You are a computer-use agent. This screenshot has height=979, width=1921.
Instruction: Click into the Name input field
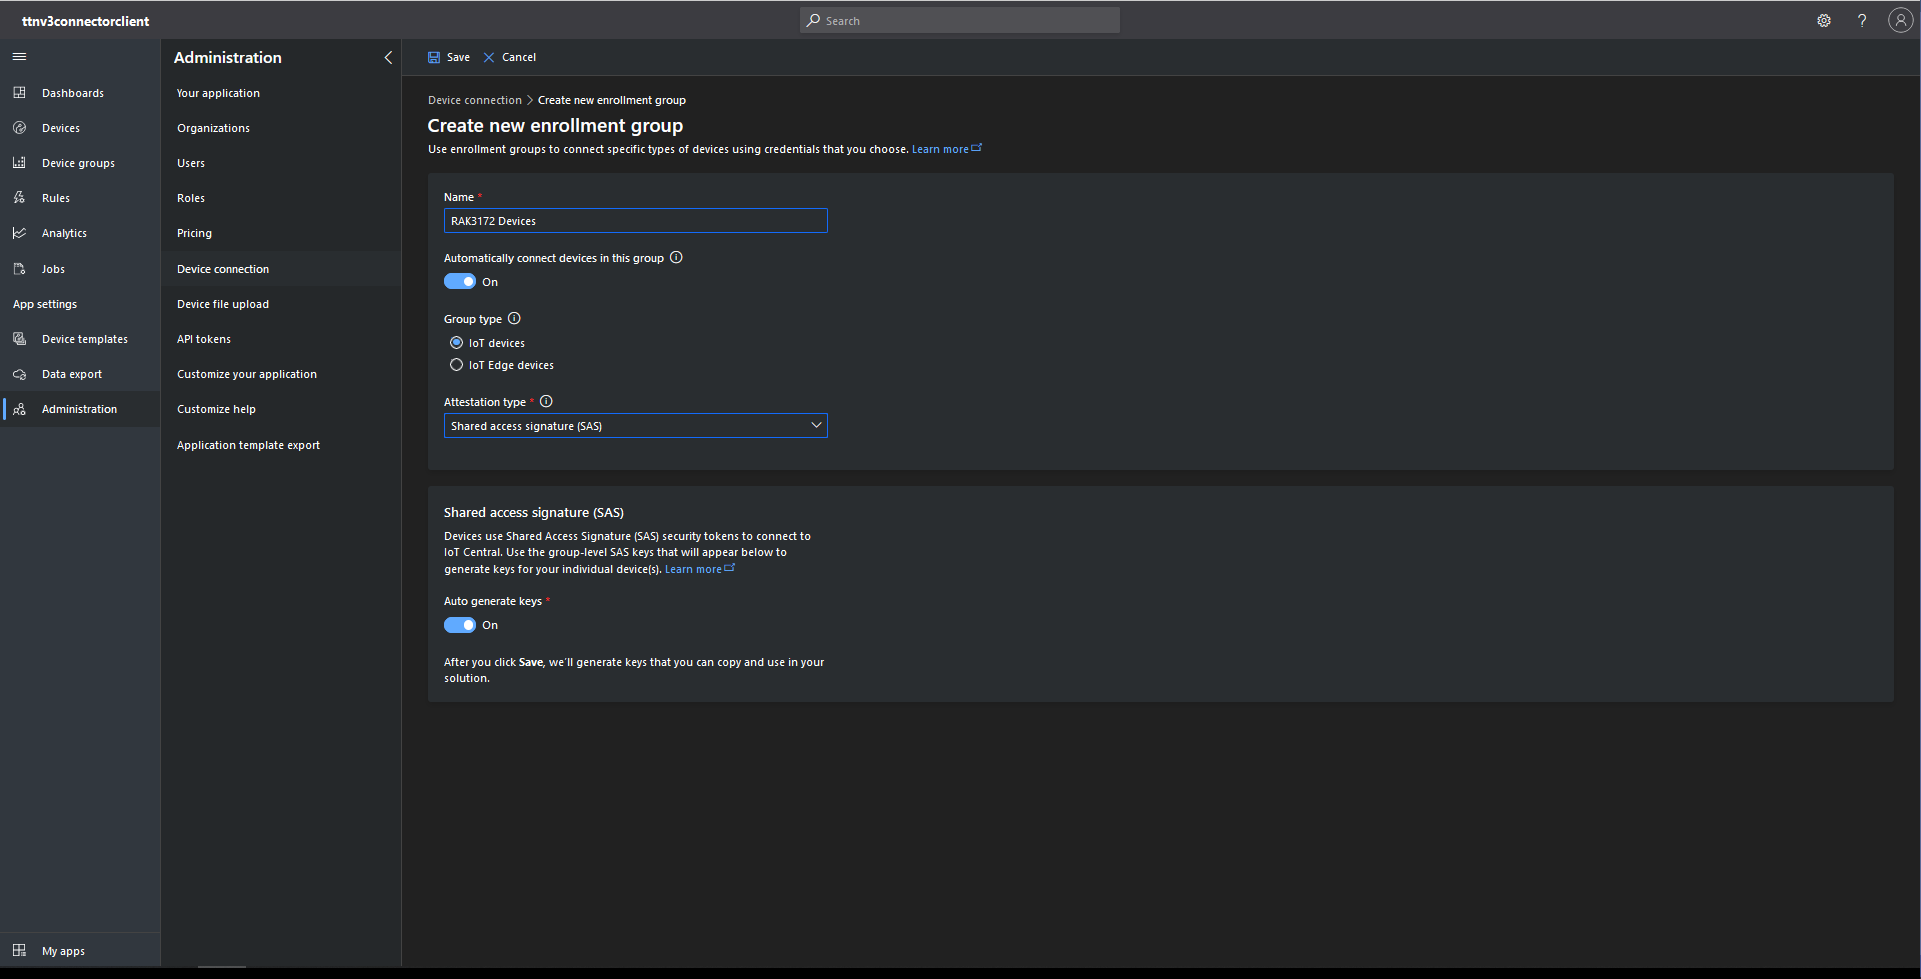[x=635, y=221]
